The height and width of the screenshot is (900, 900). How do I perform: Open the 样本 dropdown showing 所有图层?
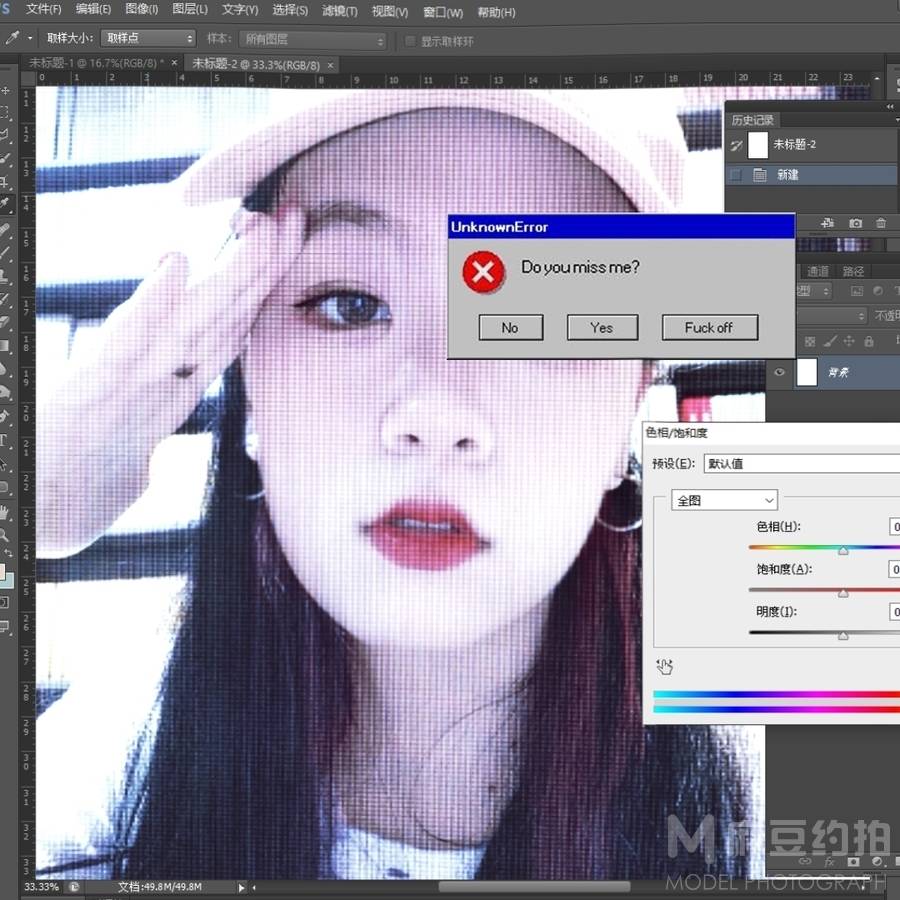point(312,40)
